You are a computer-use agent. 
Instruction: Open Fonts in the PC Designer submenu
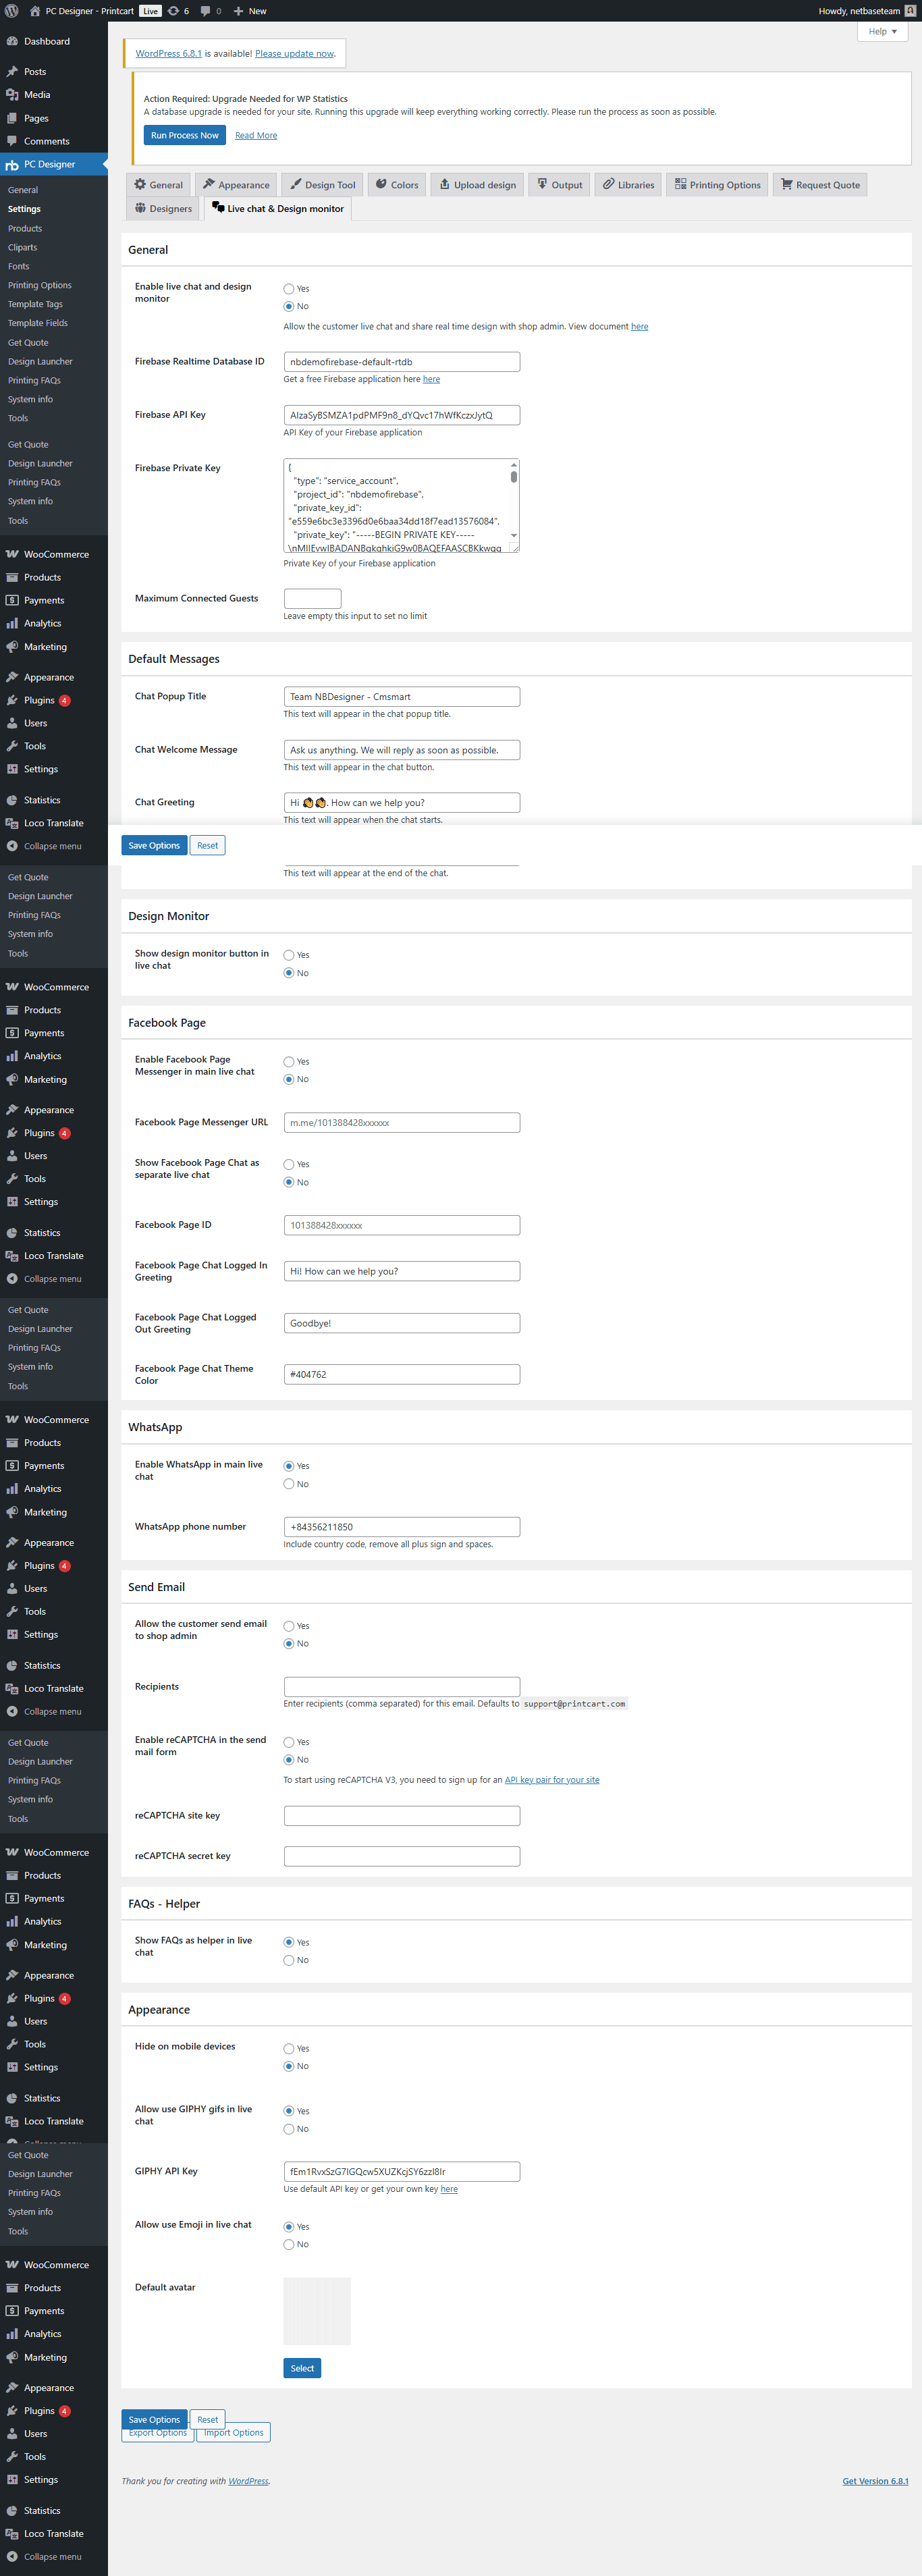tap(19, 266)
